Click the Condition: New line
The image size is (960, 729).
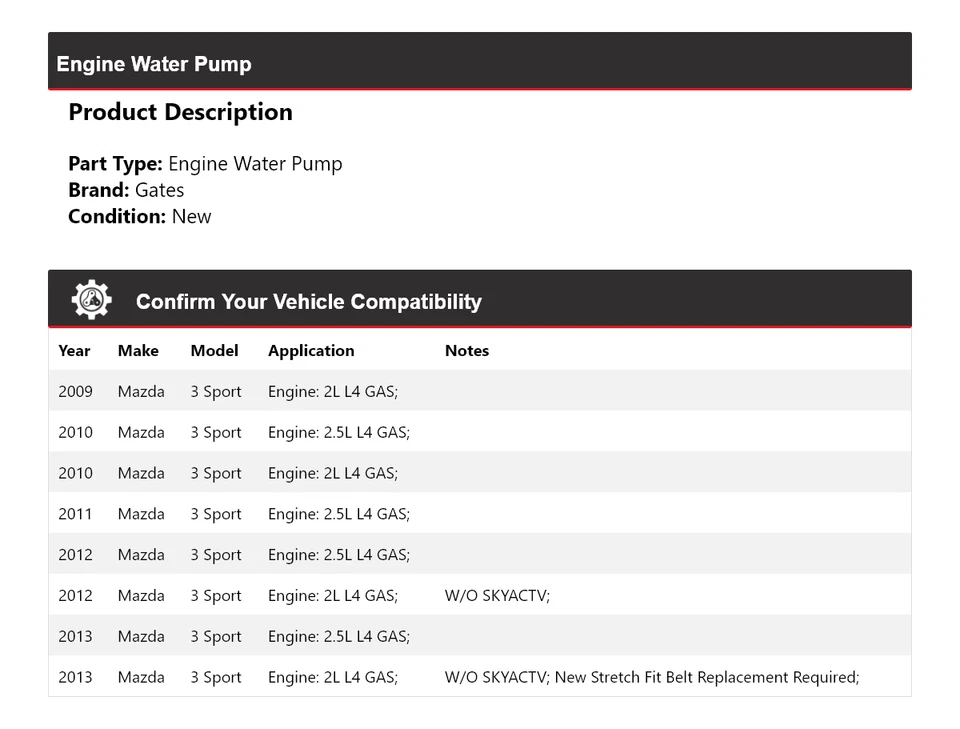[x=140, y=216]
